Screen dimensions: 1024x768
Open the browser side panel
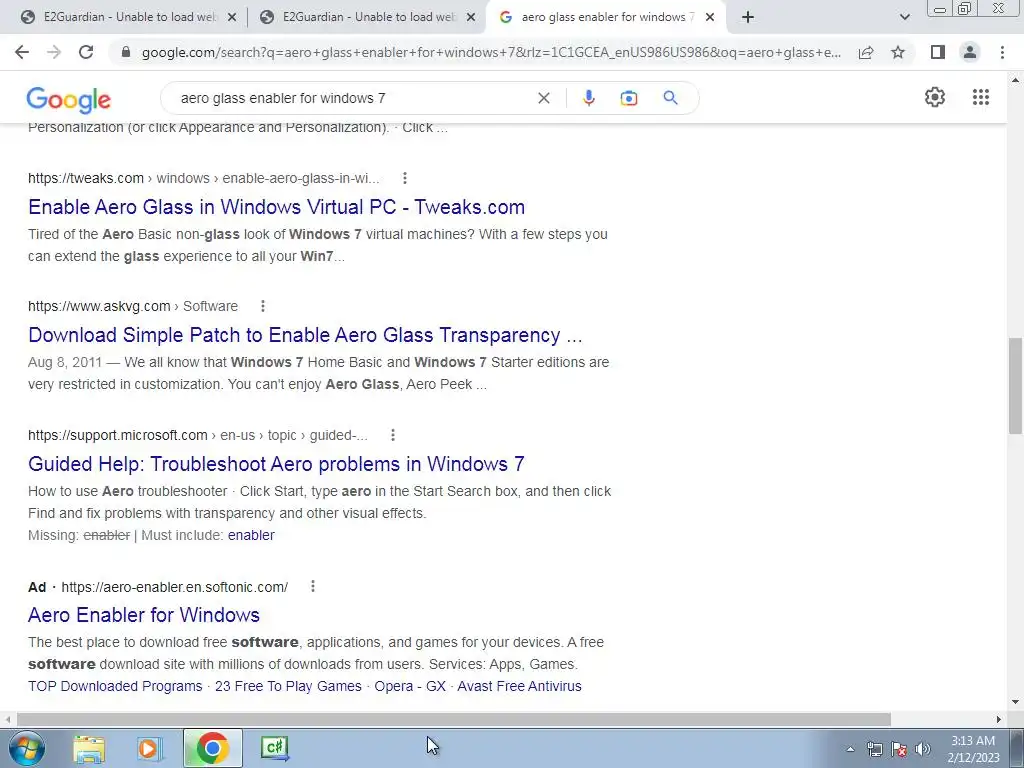[x=938, y=52]
